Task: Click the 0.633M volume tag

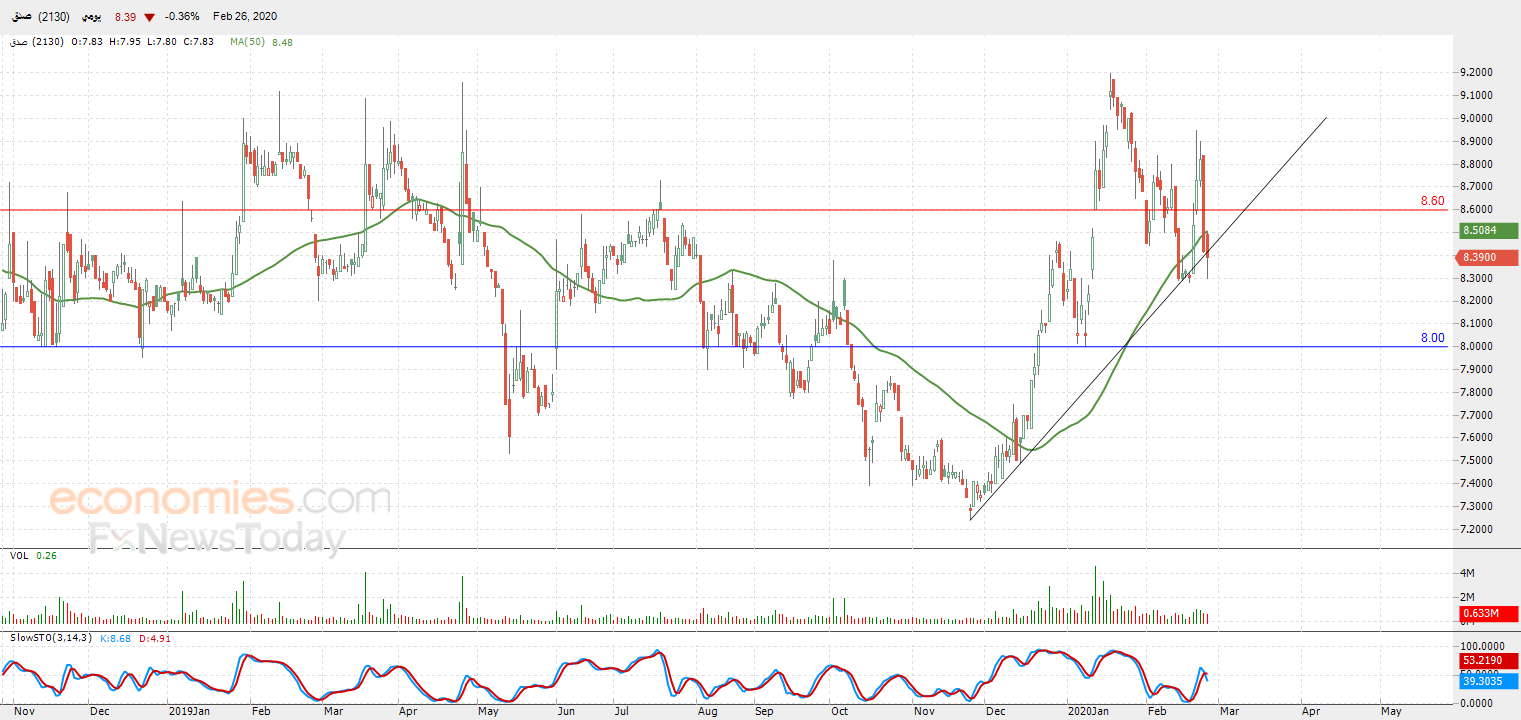Action: coord(1488,613)
